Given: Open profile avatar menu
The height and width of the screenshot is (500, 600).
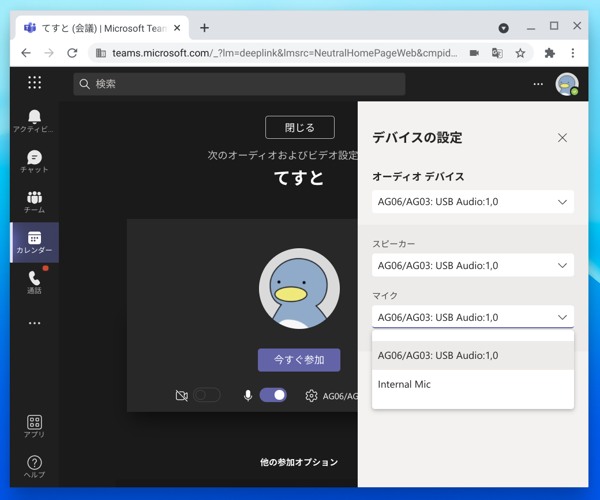Looking at the screenshot, I should (x=567, y=84).
